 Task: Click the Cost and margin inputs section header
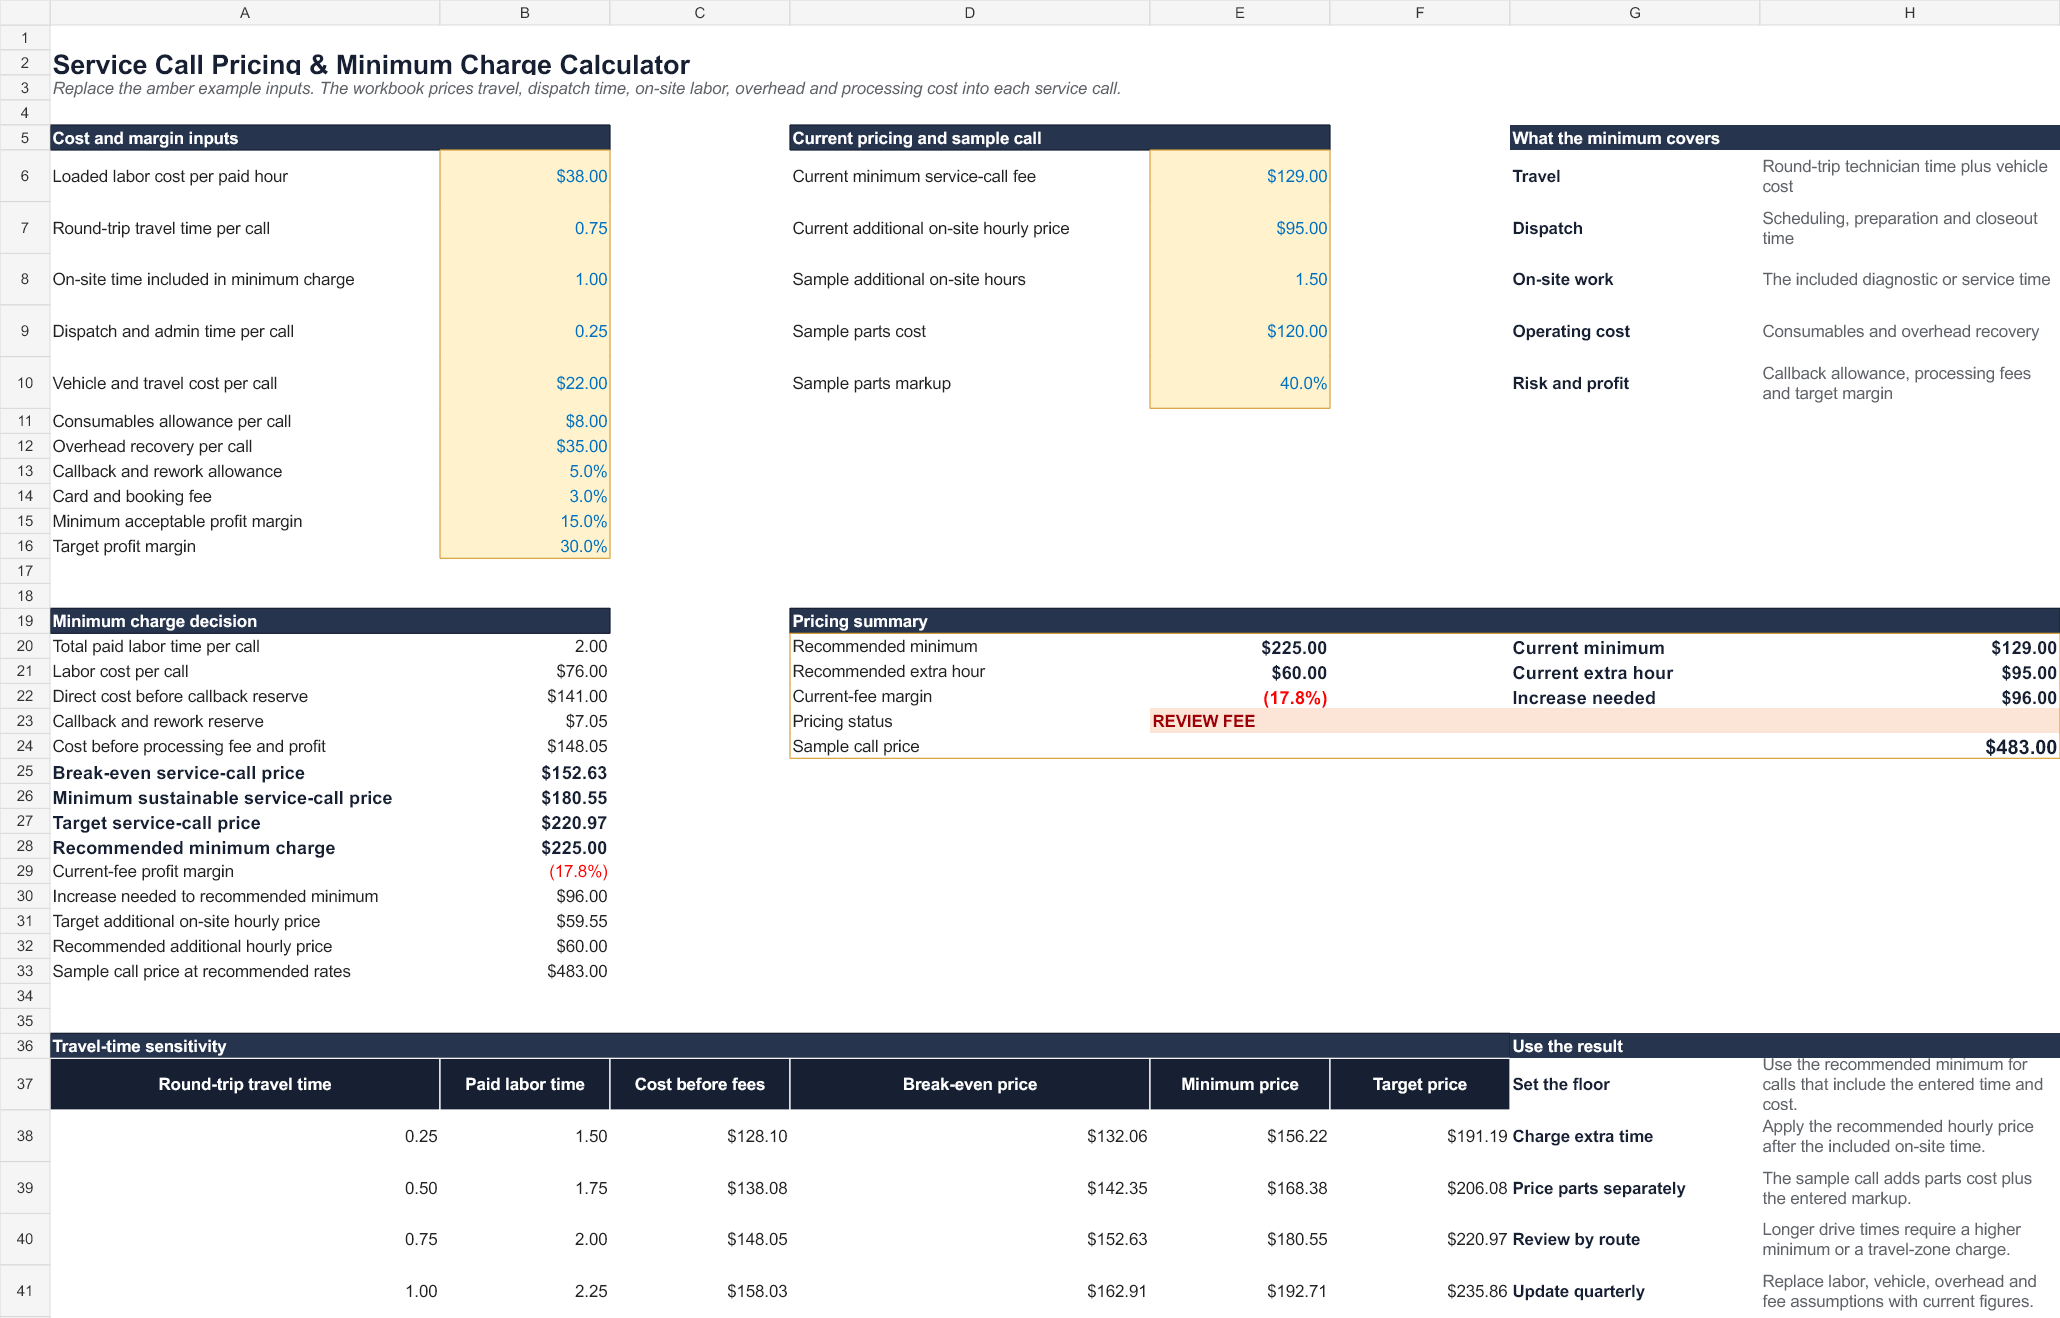tap(330, 138)
